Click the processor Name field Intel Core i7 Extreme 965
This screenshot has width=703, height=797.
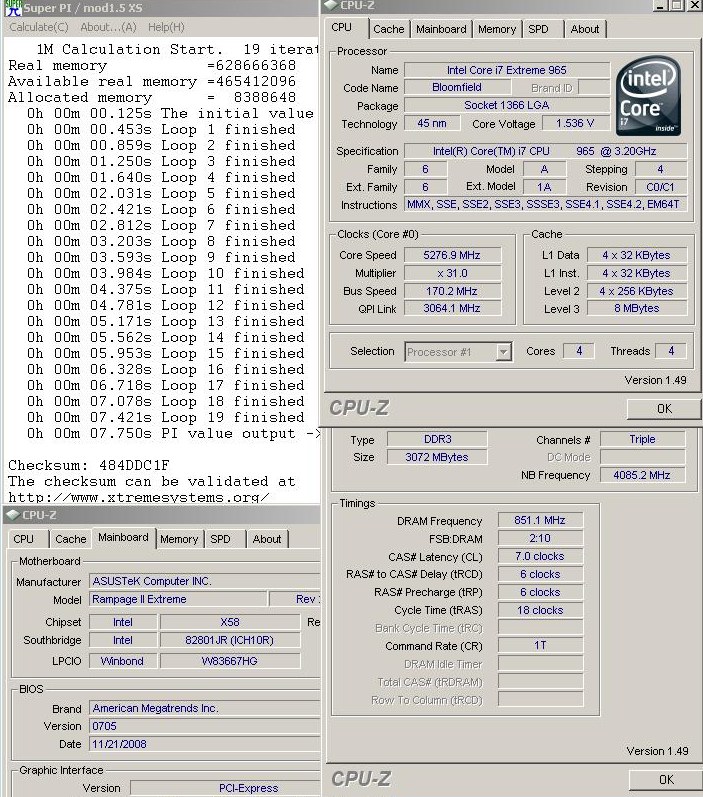click(507, 70)
